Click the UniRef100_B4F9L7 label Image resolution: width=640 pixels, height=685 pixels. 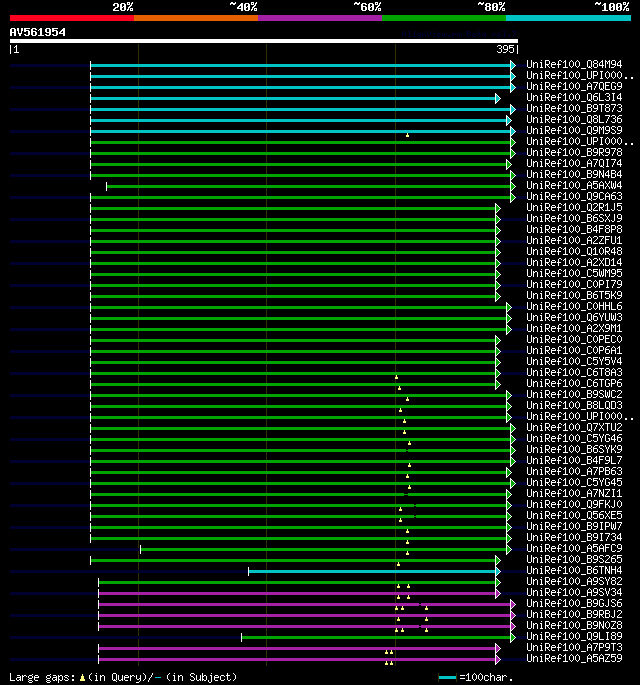click(574, 460)
